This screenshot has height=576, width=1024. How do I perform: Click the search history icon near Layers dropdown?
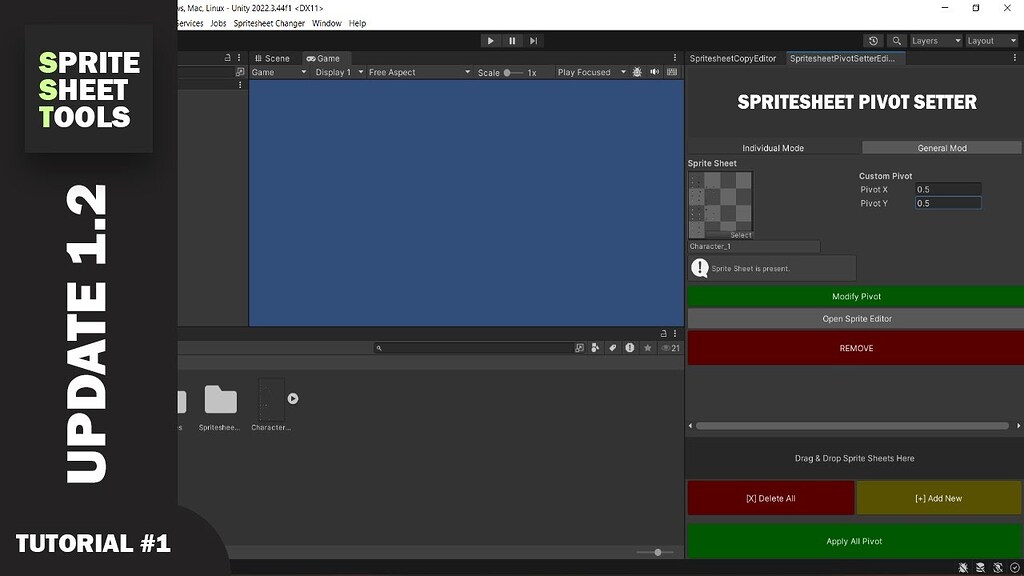tap(873, 41)
